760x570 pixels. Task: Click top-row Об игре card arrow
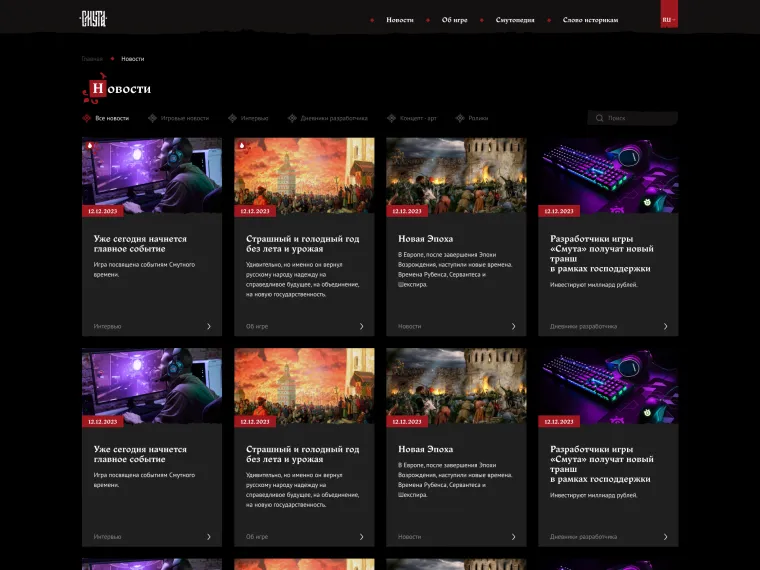tap(362, 326)
